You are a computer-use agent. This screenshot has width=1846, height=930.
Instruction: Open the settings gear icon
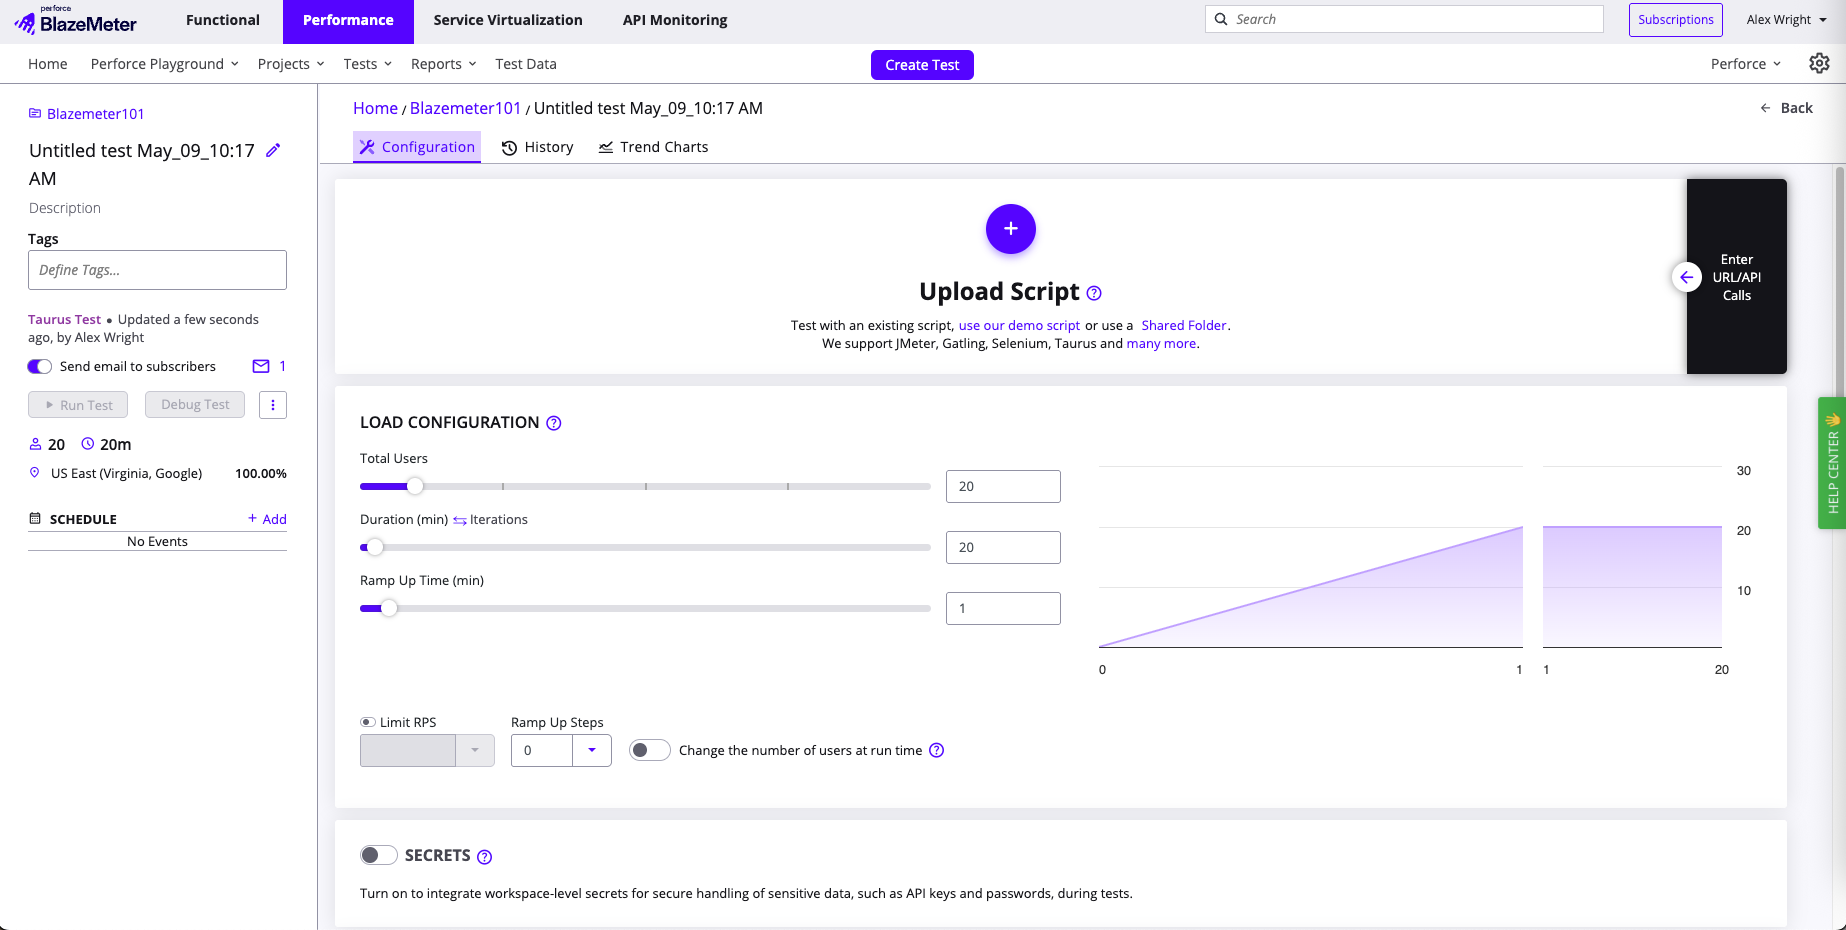point(1819,63)
